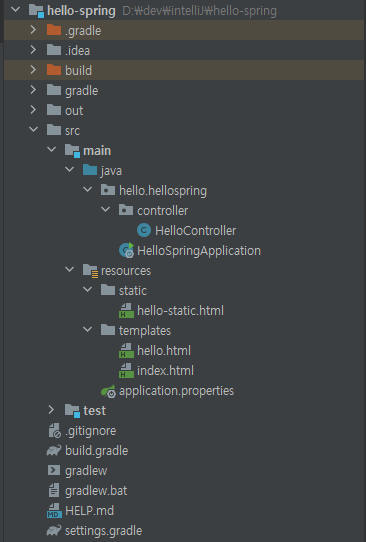The image size is (366, 542).
Task: Click the templates folder icon
Action: point(108,330)
